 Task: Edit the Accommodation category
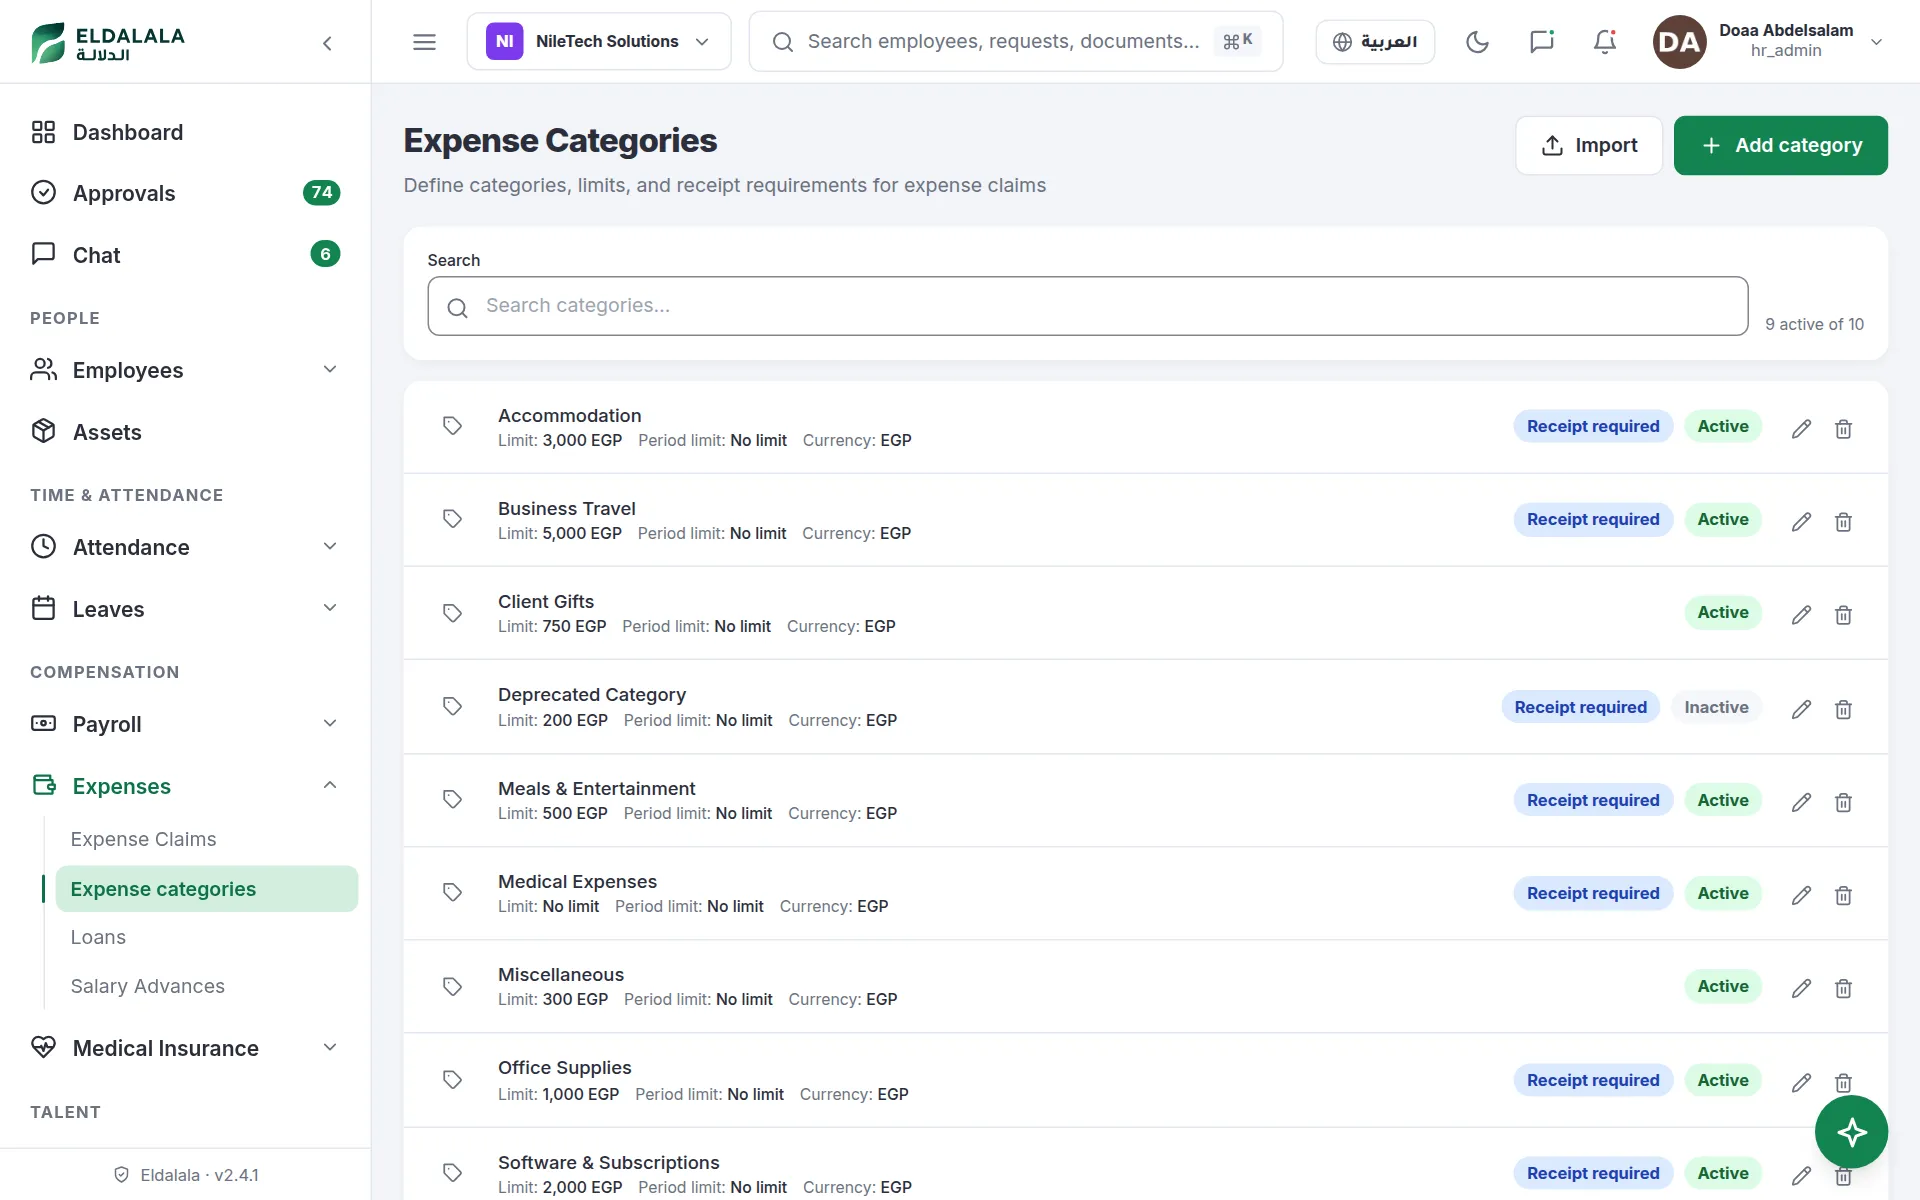click(1801, 429)
